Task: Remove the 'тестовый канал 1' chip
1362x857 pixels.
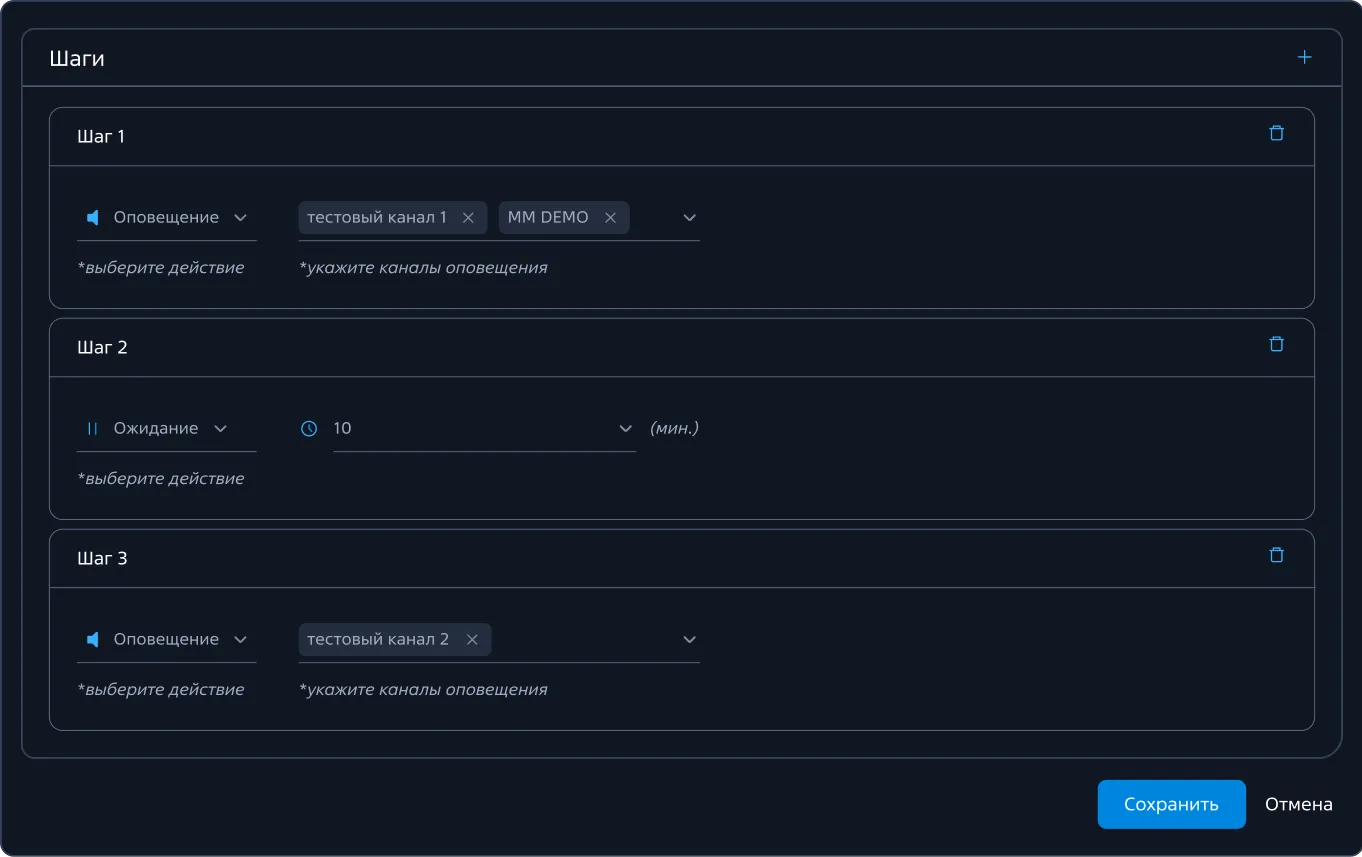Action: pyautogui.click(x=468, y=218)
